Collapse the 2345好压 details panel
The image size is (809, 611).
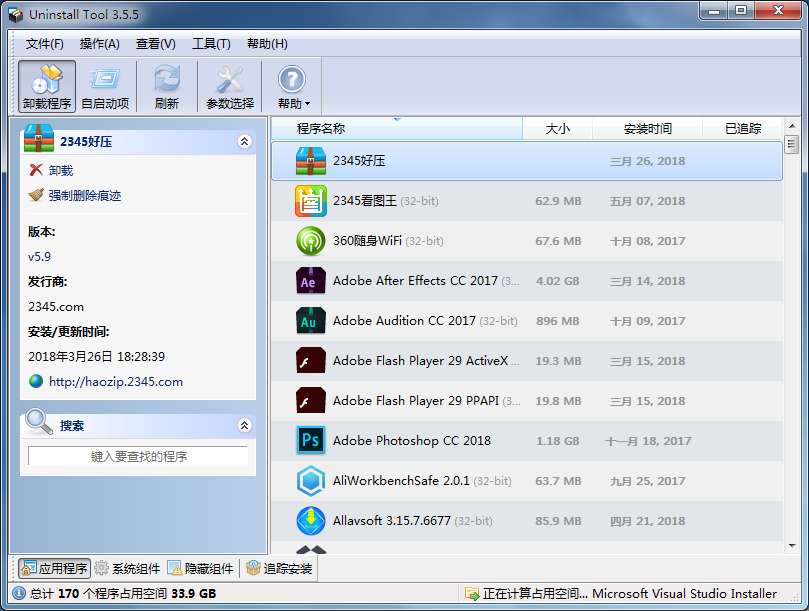pyautogui.click(x=245, y=141)
